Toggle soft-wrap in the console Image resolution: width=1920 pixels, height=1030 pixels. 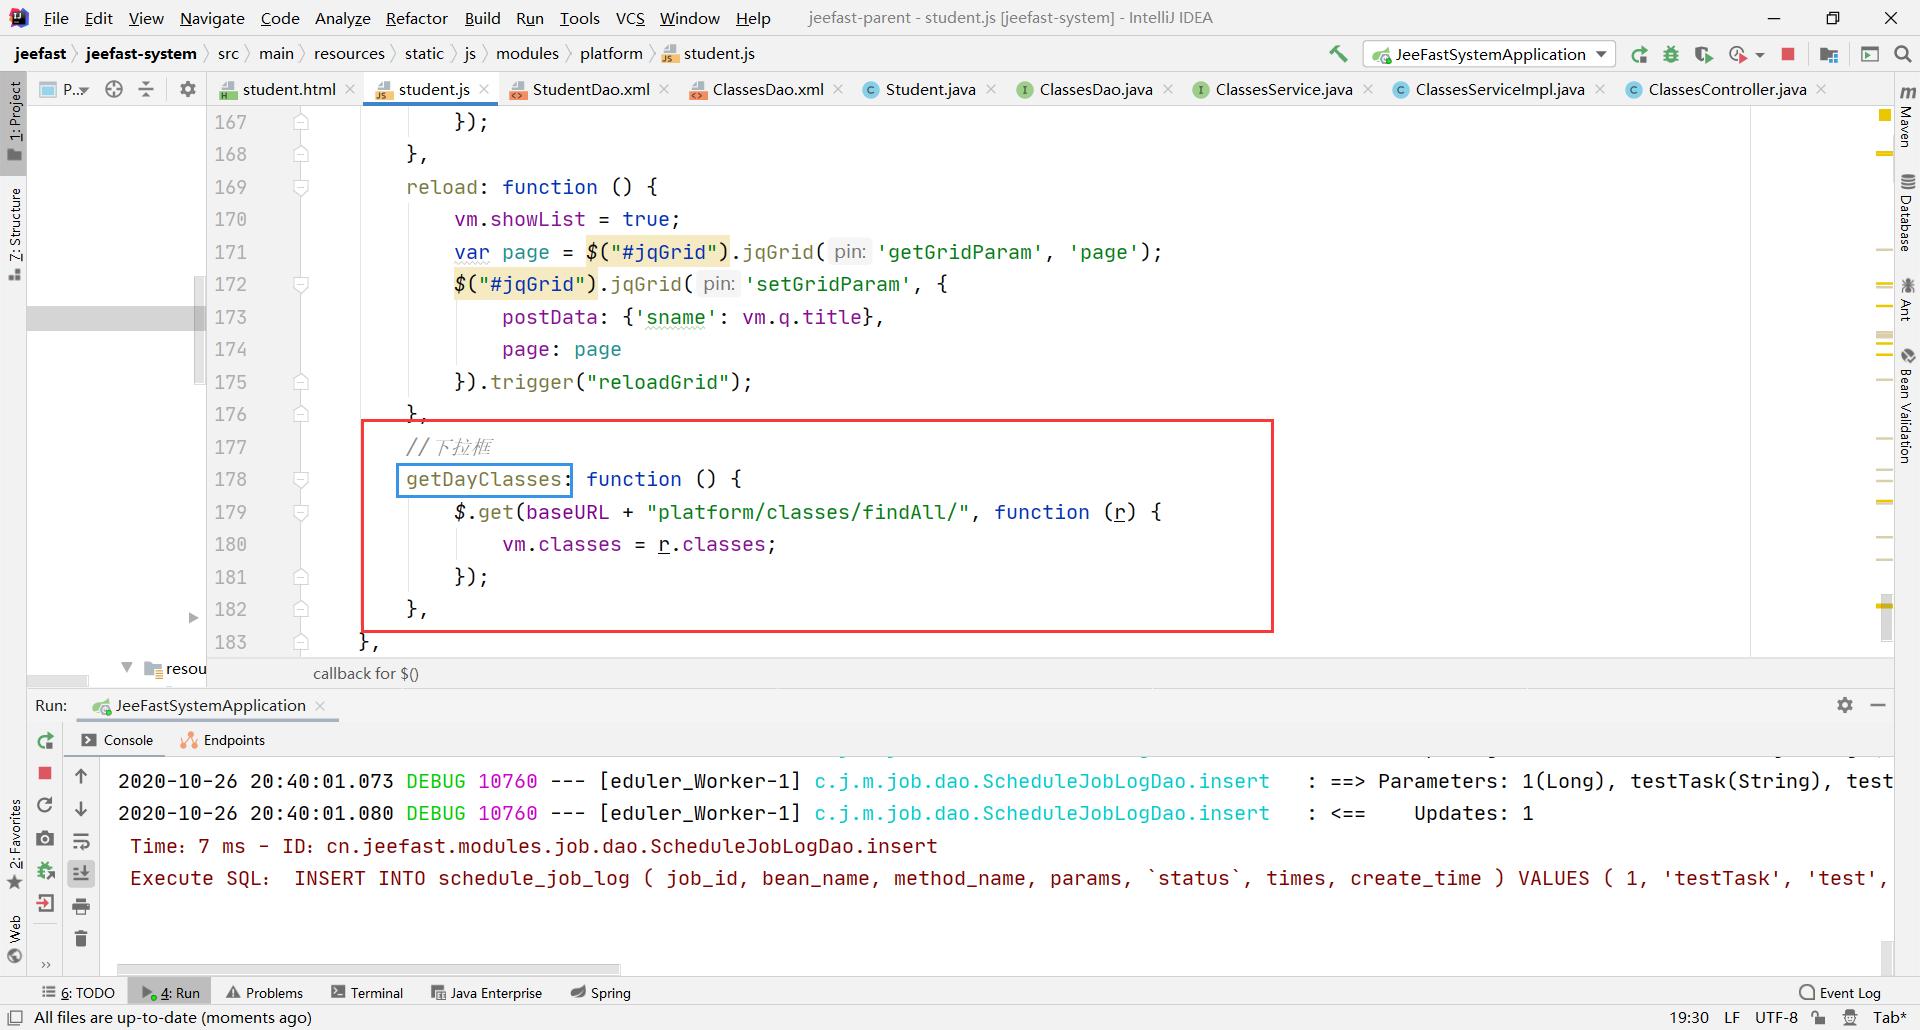[x=81, y=841]
